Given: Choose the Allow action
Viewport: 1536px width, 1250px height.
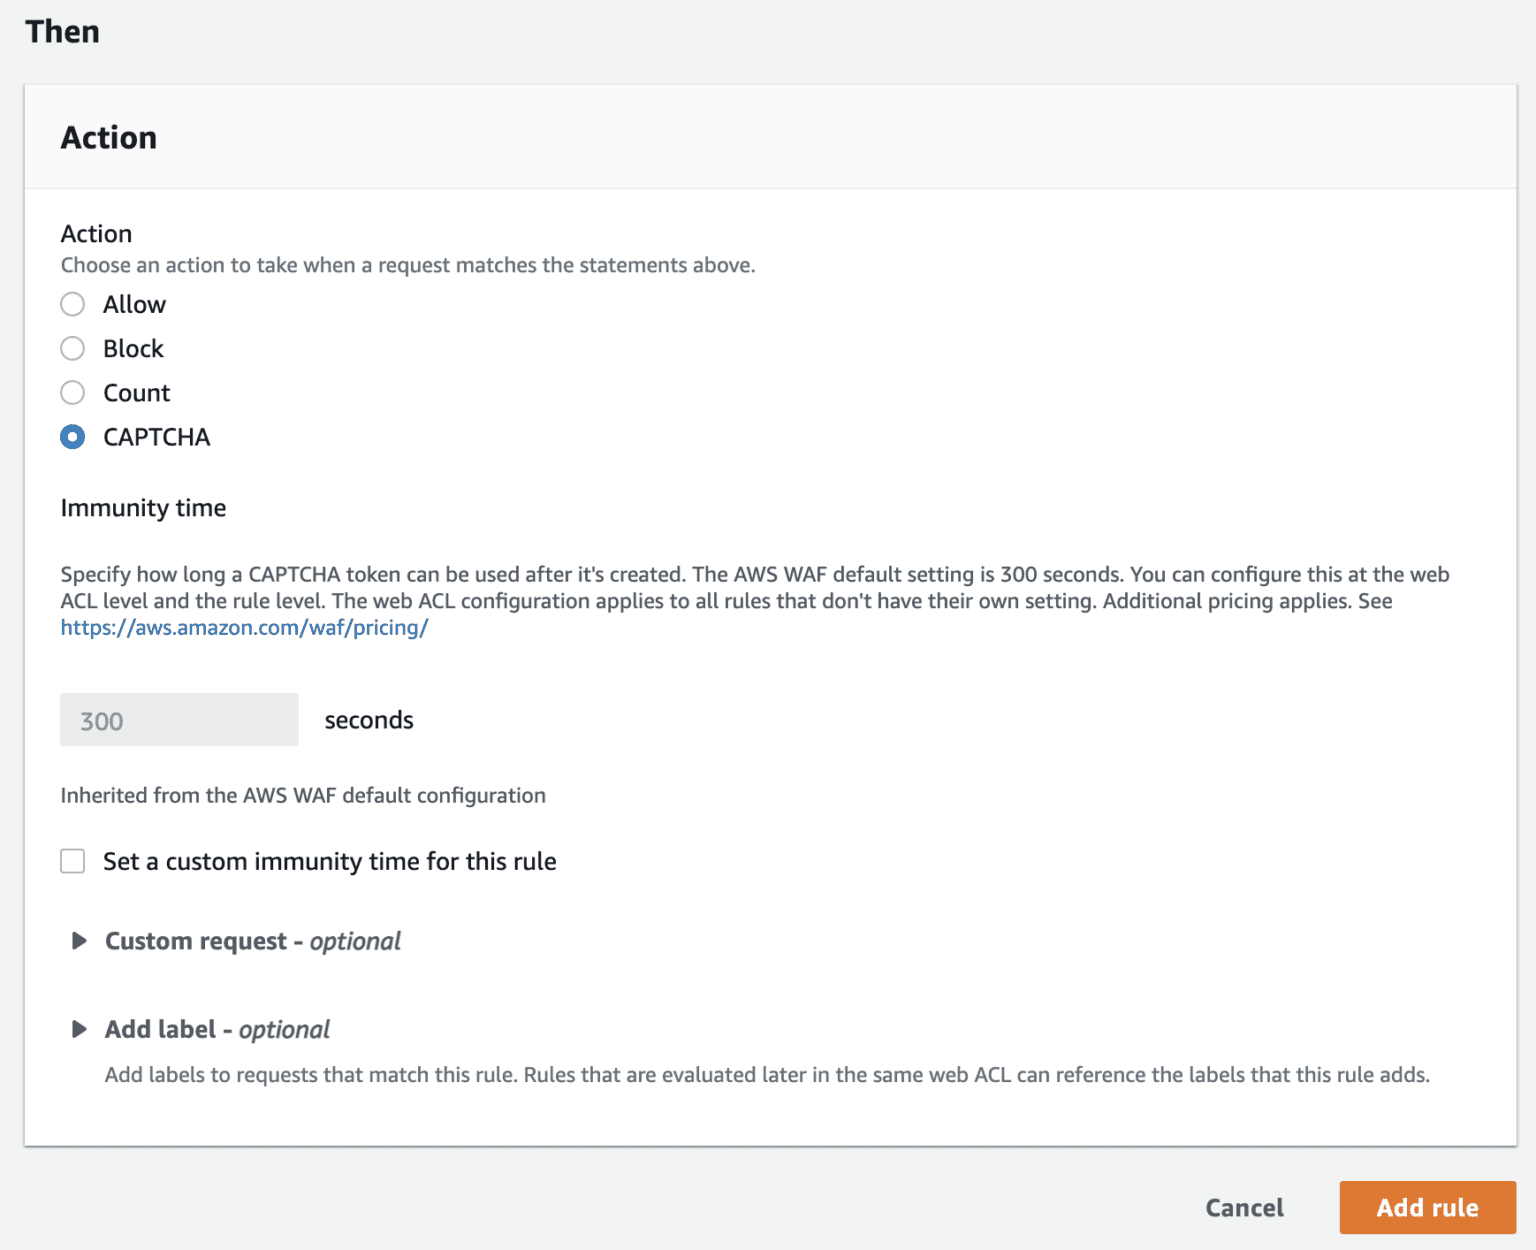Looking at the screenshot, I should (72, 304).
